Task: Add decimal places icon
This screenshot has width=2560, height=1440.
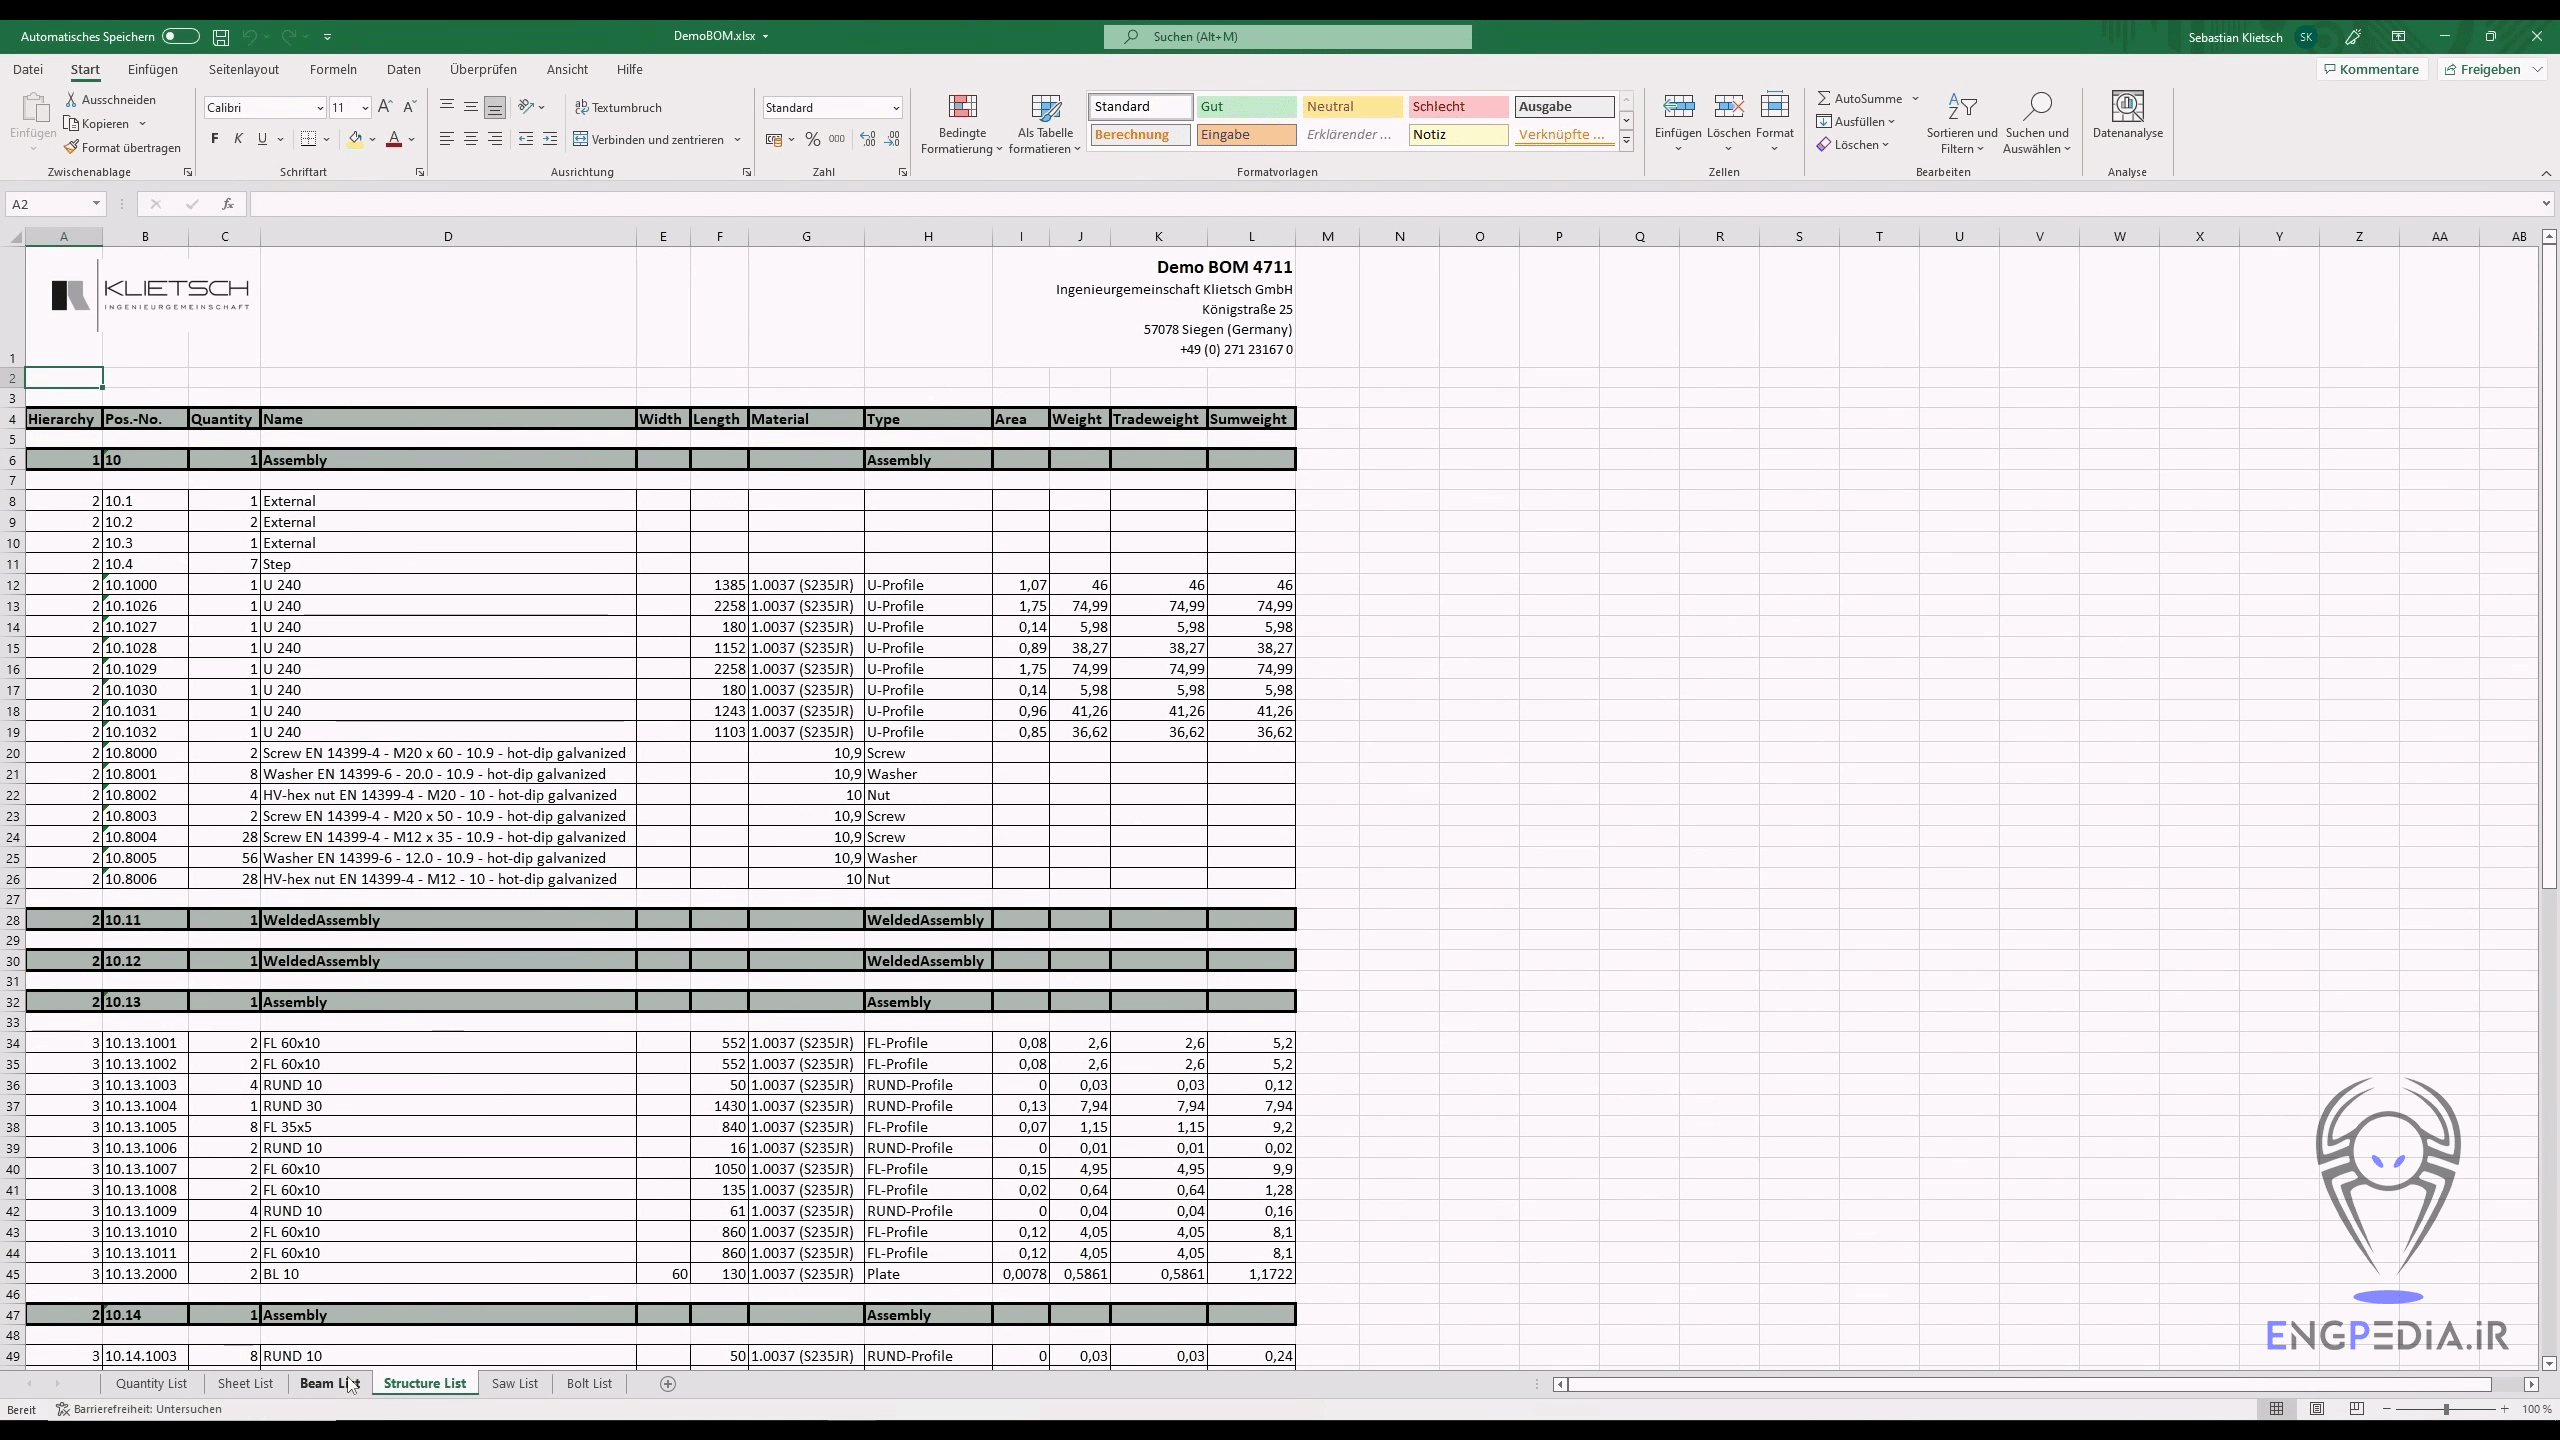Action: tap(868, 139)
